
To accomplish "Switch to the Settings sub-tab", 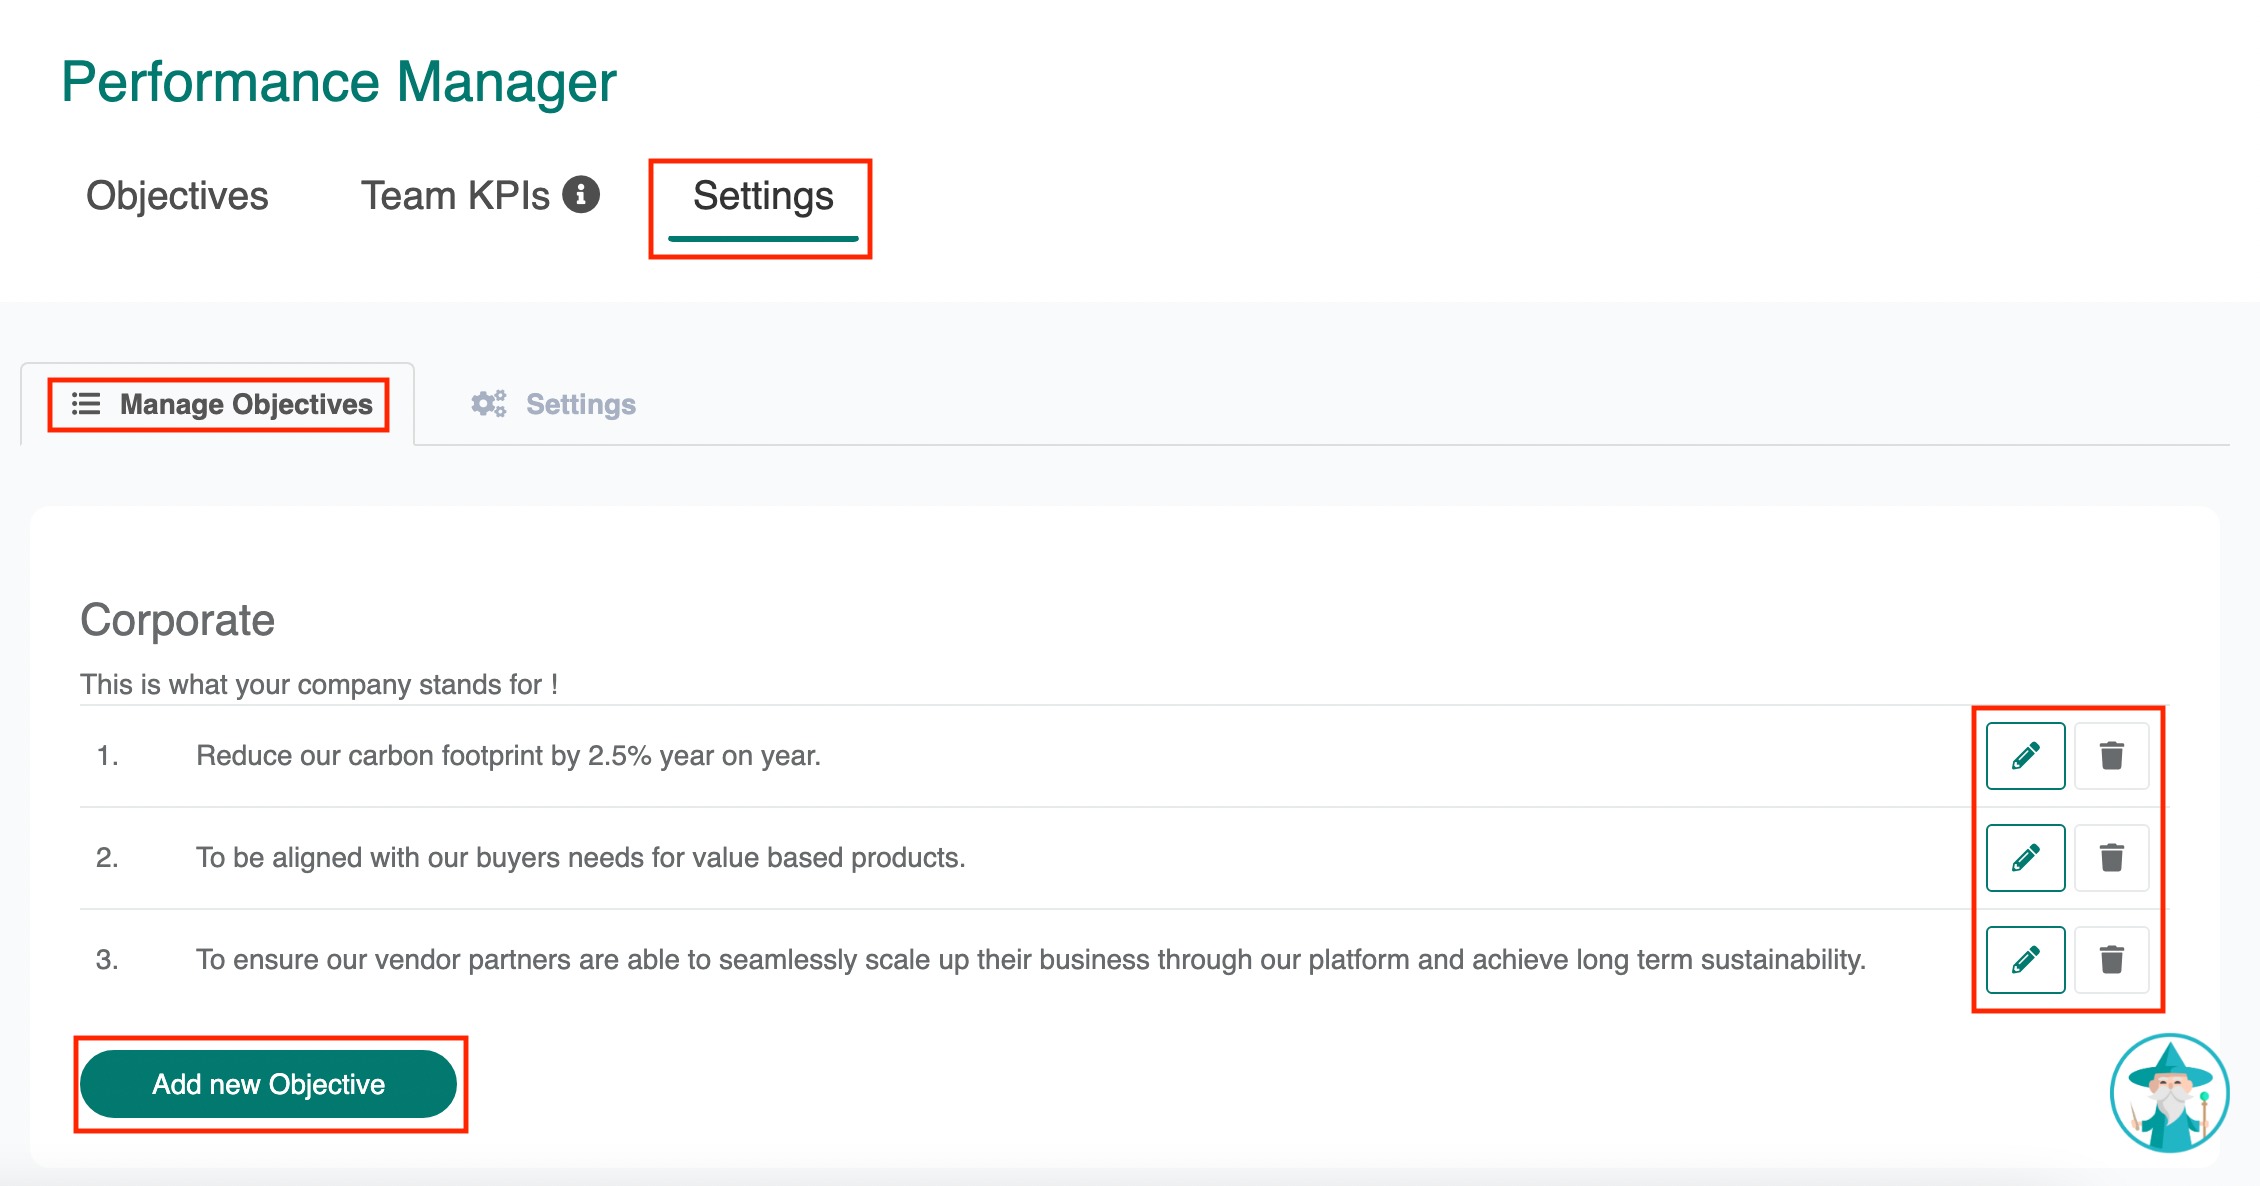I will [580, 404].
